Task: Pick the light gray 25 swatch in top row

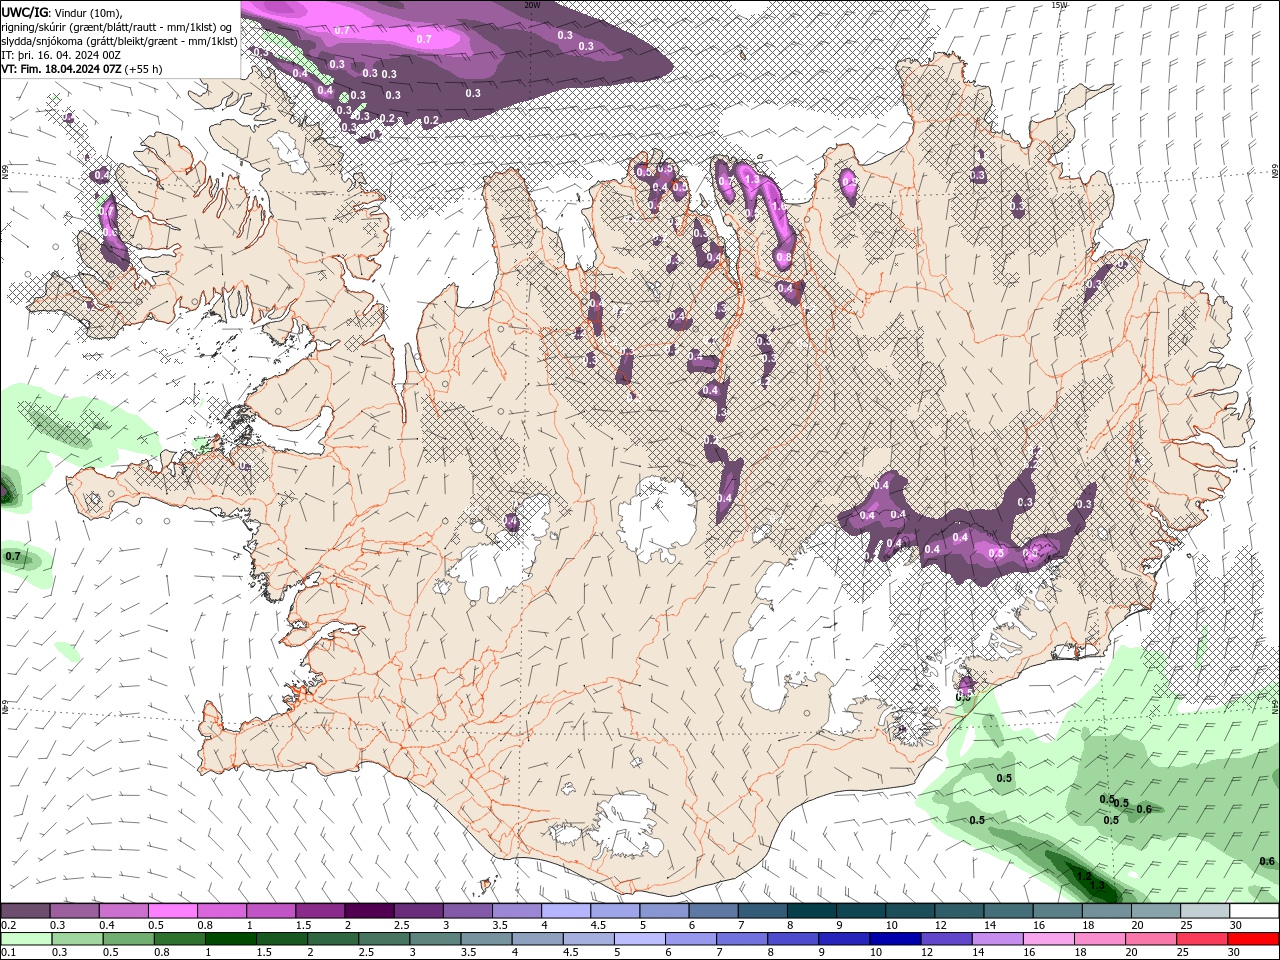Action: [1205, 911]
